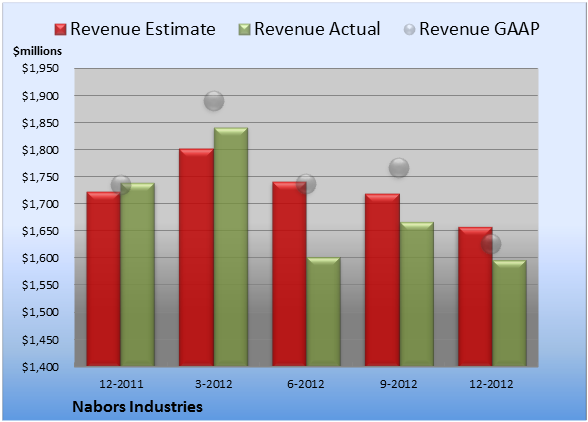588x422 pixels.
Task: Click the '$1,650' axis value
Action: [40, 231]
